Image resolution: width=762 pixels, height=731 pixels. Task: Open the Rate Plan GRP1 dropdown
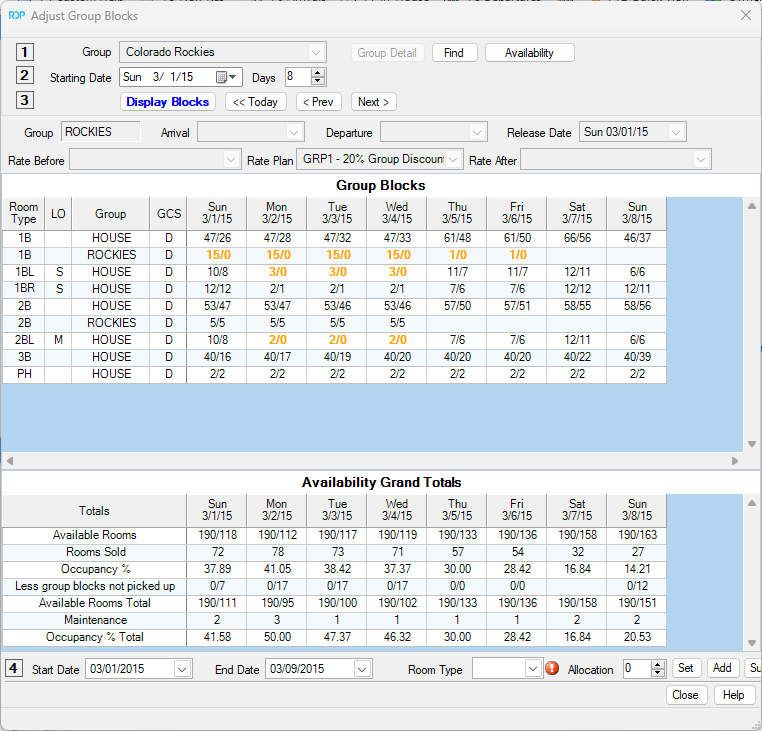point(453,159)
